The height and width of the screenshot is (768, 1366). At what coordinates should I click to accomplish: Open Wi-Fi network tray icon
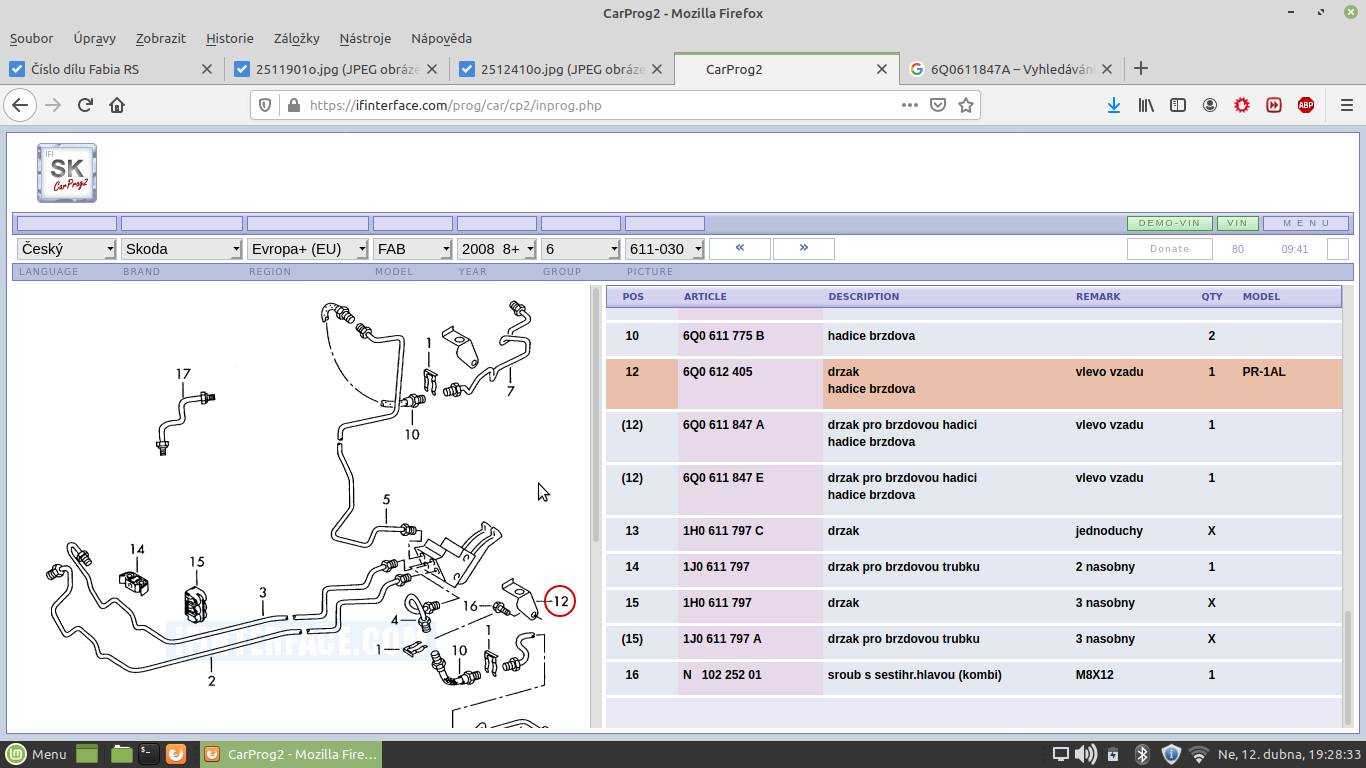(x=1199, y=754)
